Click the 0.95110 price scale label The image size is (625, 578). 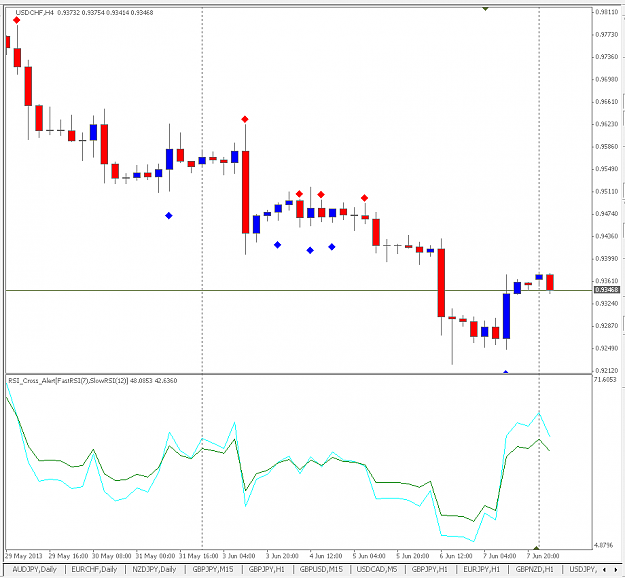pos(607,191)
